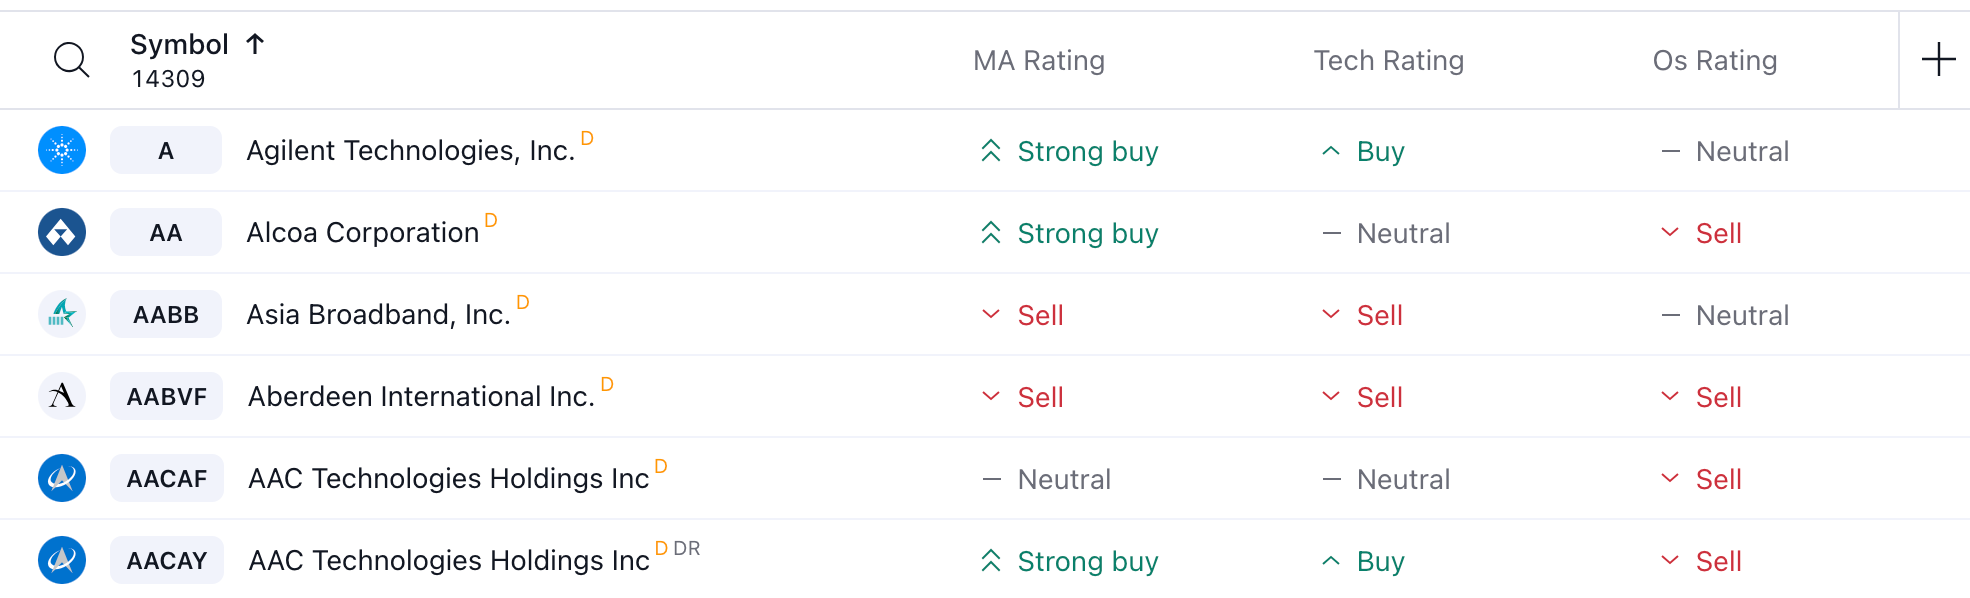
Task: Open the AABB ticker symbol
Action: click(166, 315)
